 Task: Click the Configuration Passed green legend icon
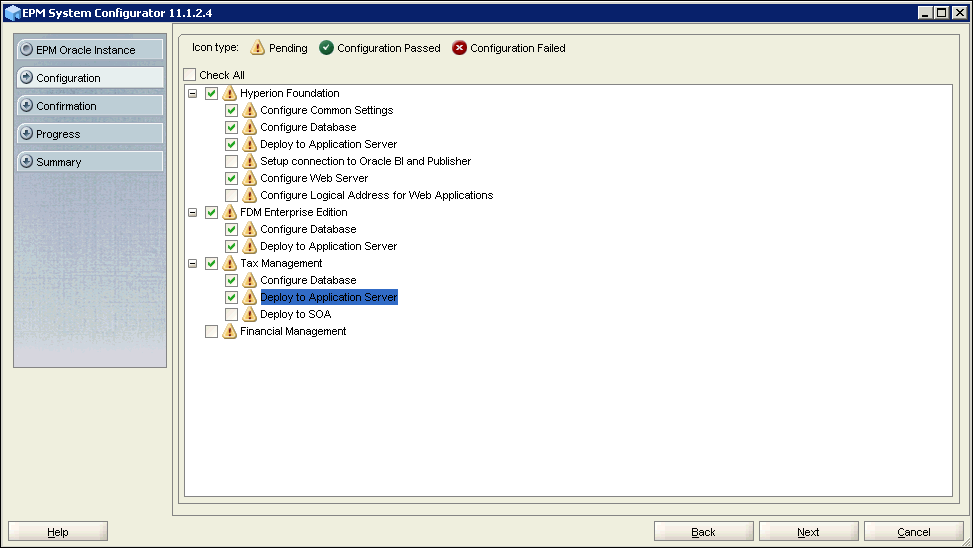coord(326,48)
